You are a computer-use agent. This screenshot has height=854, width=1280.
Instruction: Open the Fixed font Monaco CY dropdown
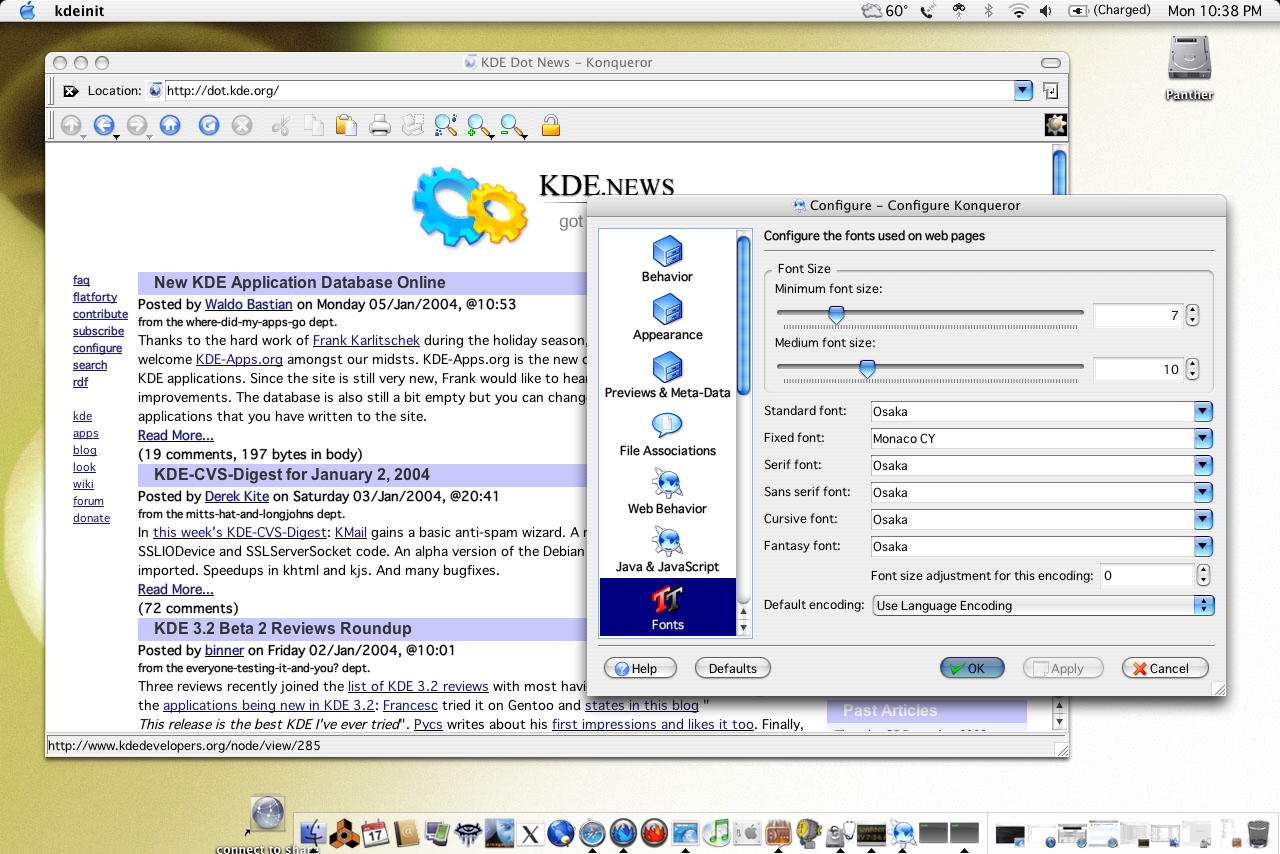(x=1041, y=438)
